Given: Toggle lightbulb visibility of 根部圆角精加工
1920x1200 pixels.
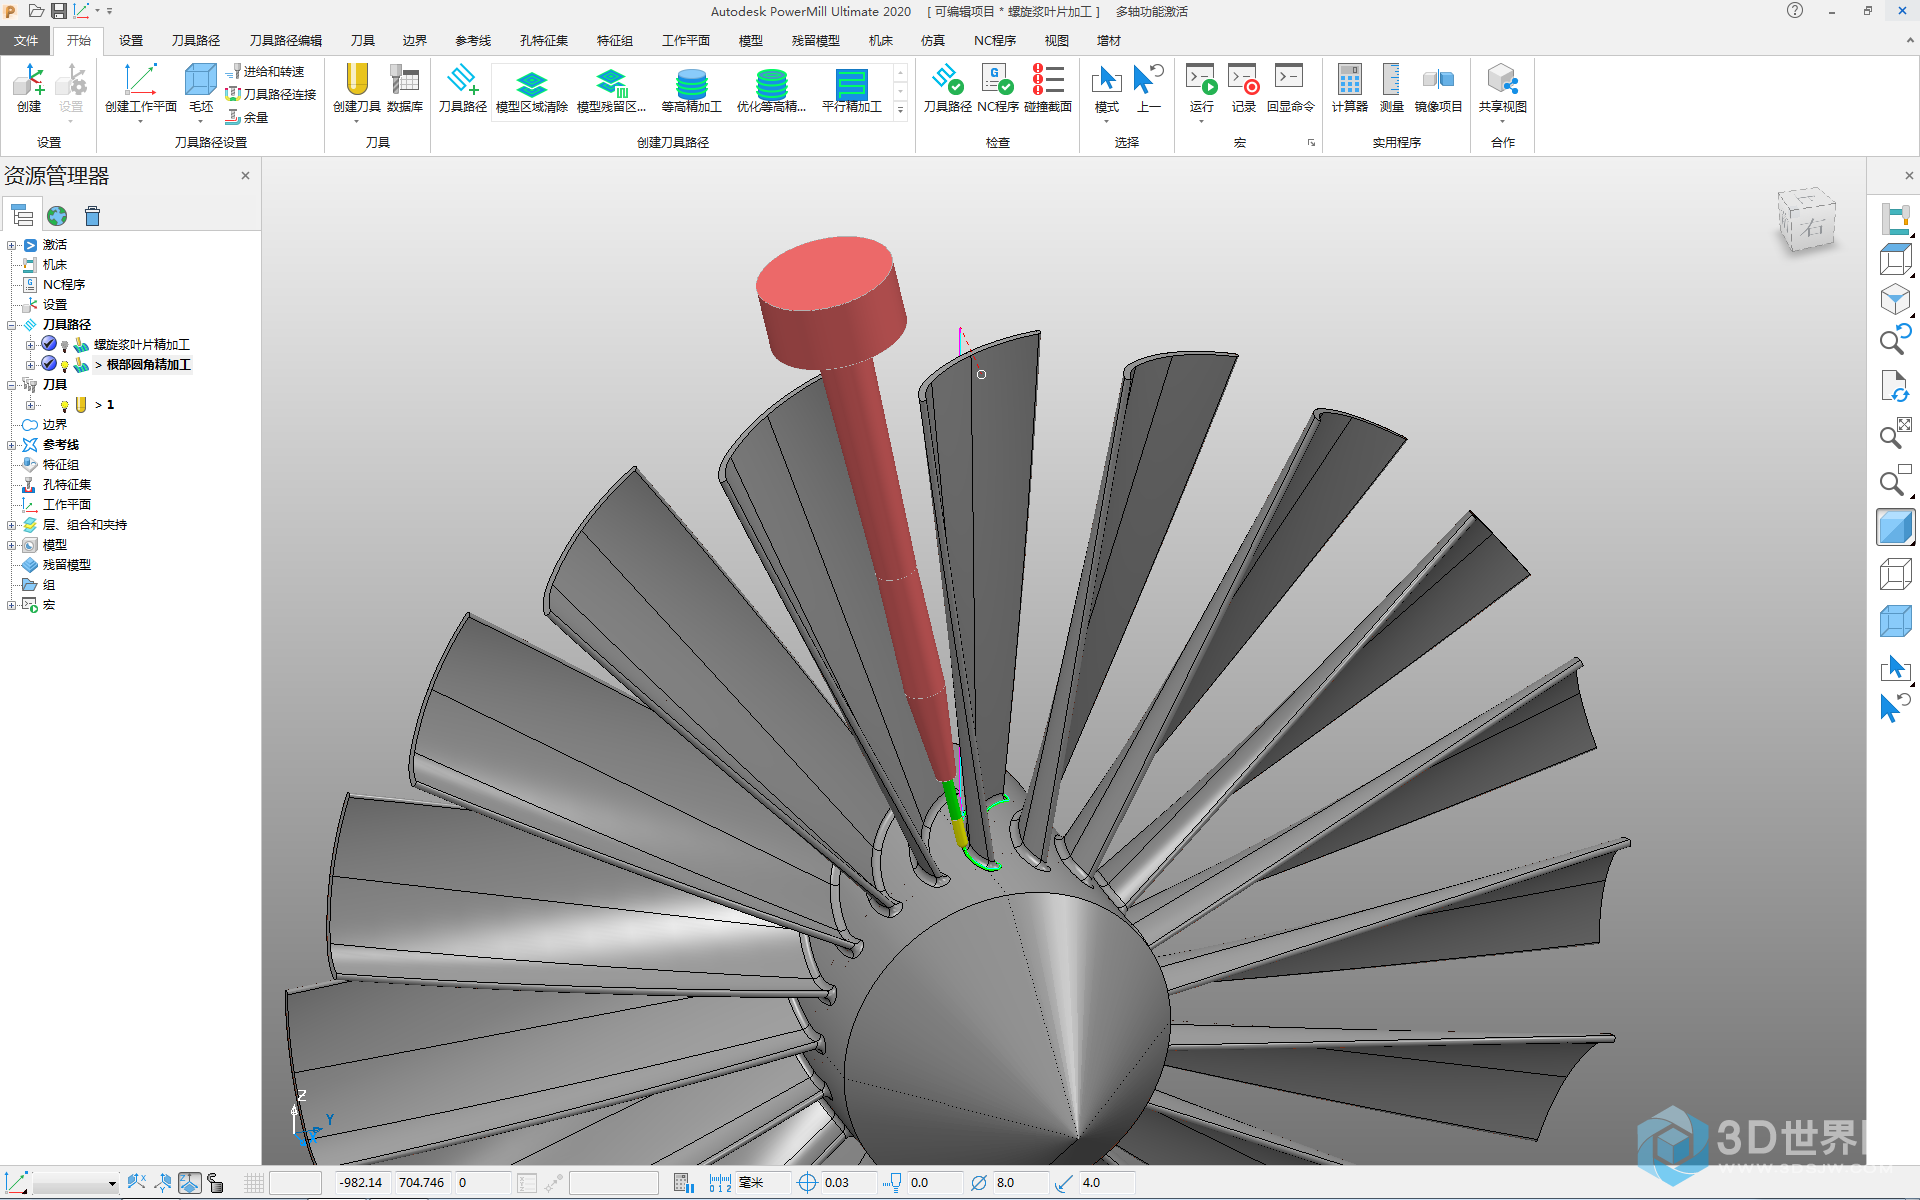Looking at the screenshot, I should coord(65,365).
